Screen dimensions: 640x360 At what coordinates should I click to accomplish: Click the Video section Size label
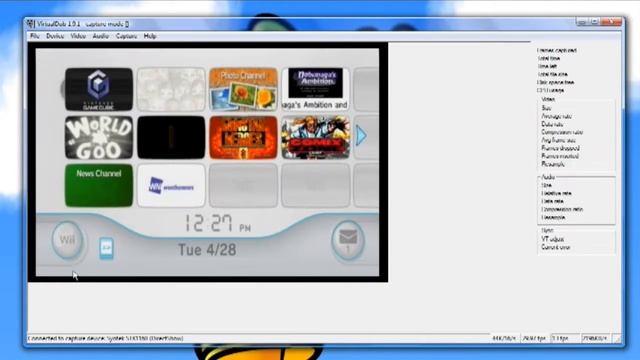point(547,108)
